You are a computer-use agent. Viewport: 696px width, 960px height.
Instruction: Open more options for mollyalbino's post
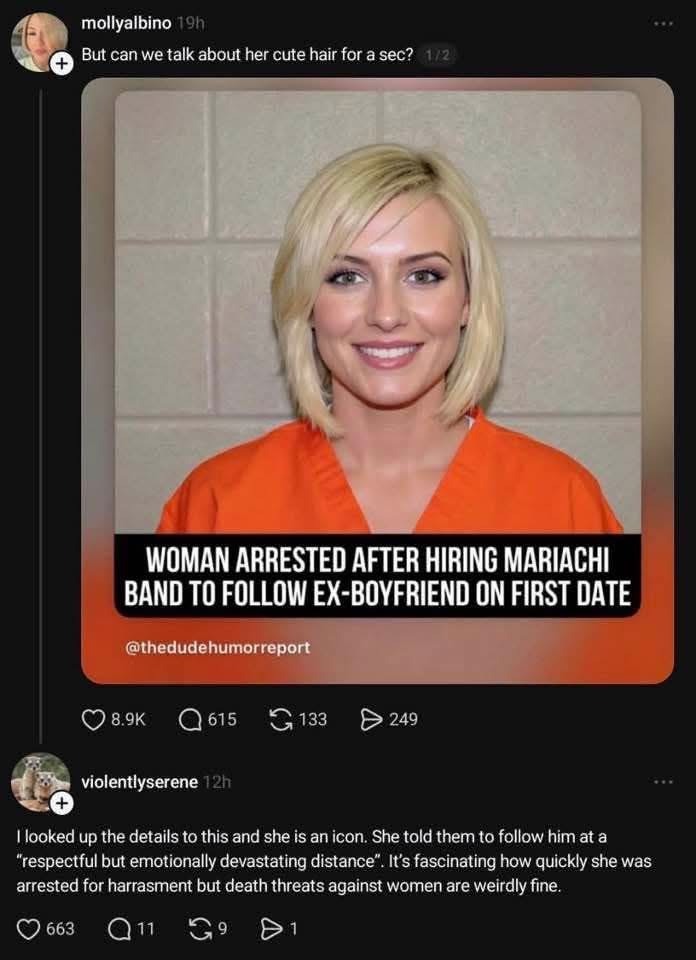click(x=662, y=24)
